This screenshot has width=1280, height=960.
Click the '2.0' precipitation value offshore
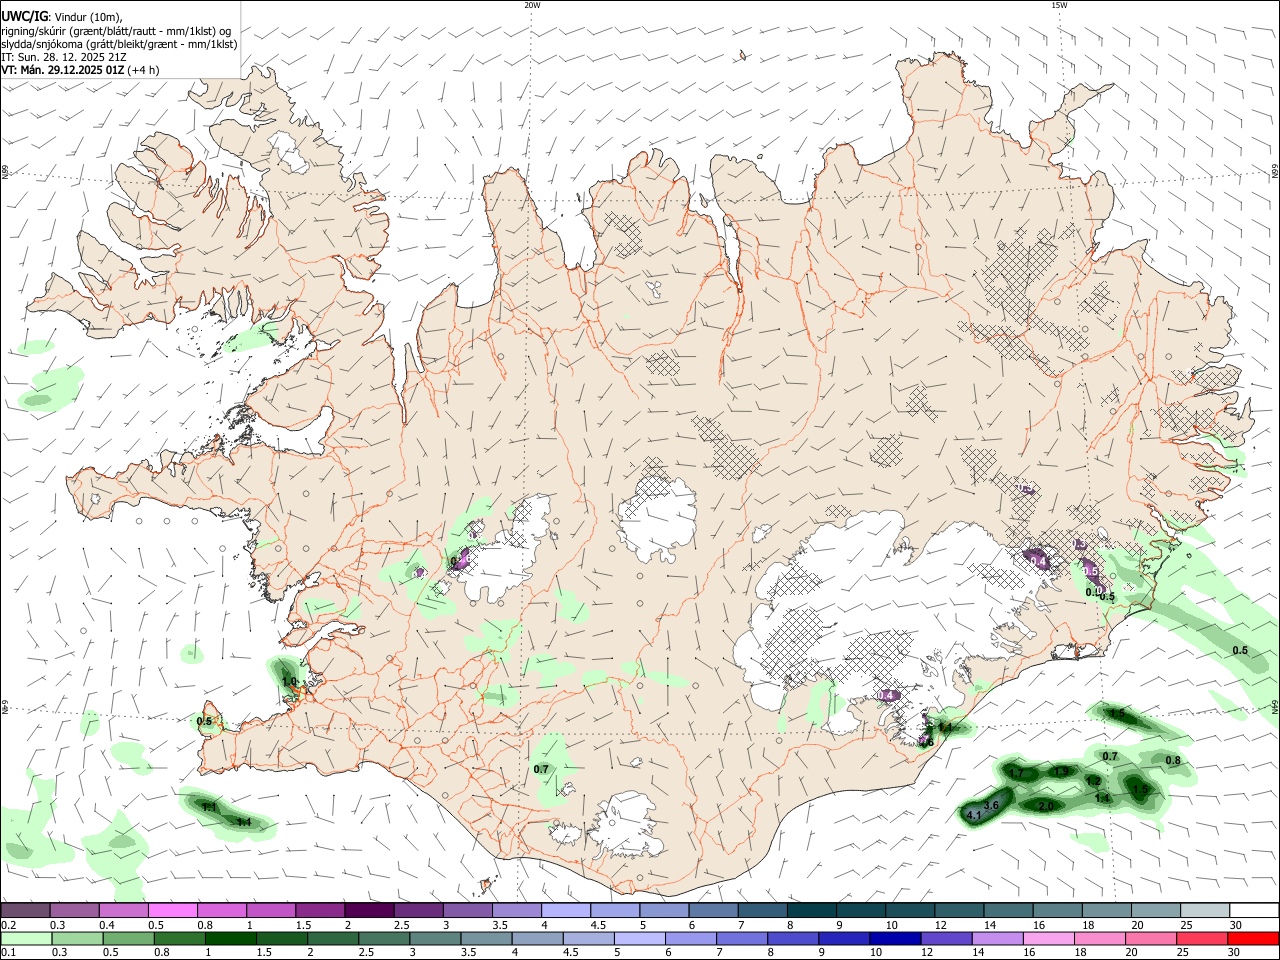1046,806
